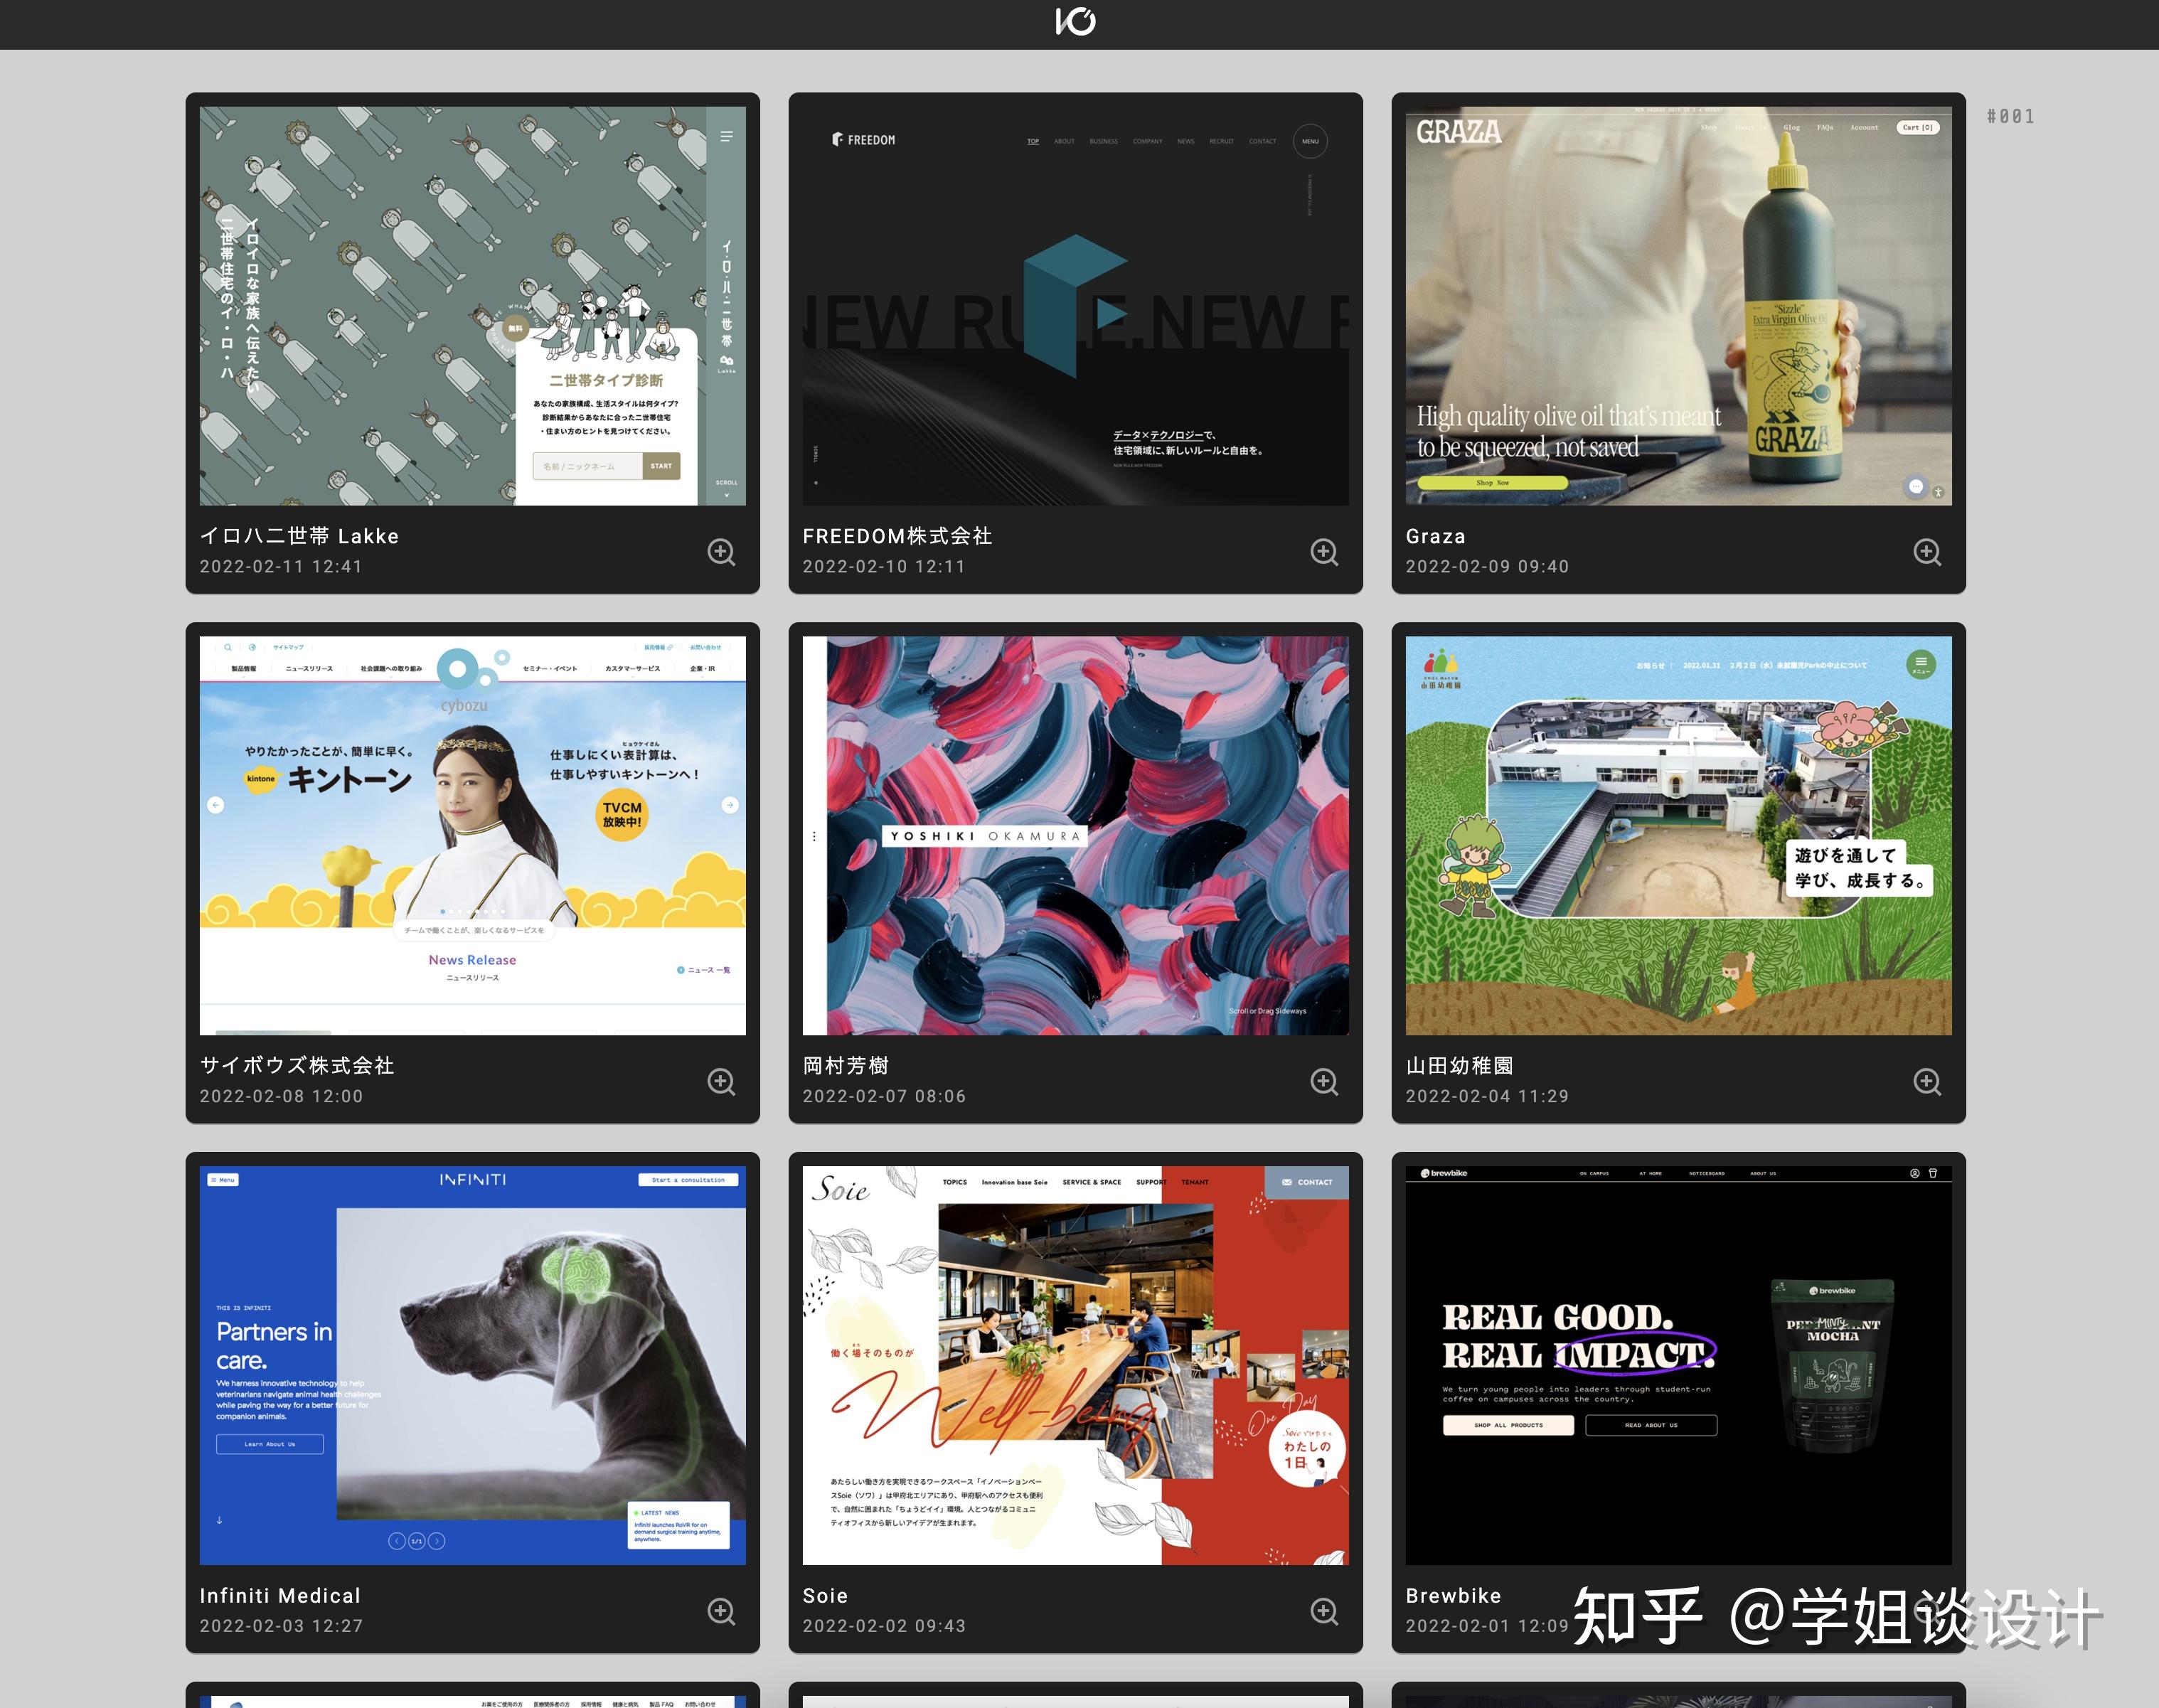Image resolution: width=2159 pixels, height=1708 pixels.
Task: Click the nickname input field on the Lakke form
Action: click(585, 466)
